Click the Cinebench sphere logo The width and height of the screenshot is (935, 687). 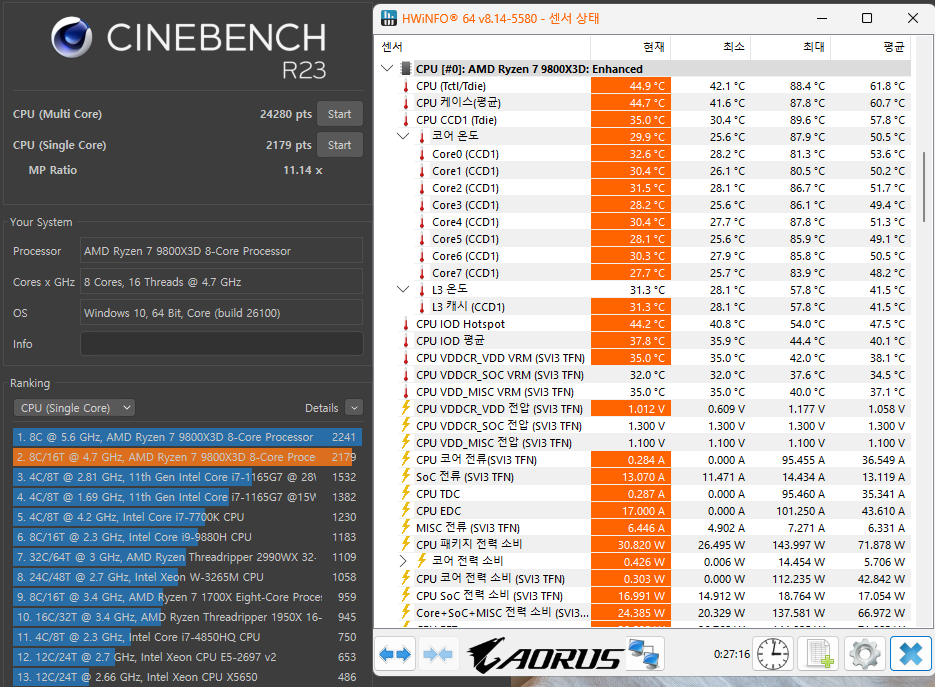pyautogui.click(x=72, y=37)
